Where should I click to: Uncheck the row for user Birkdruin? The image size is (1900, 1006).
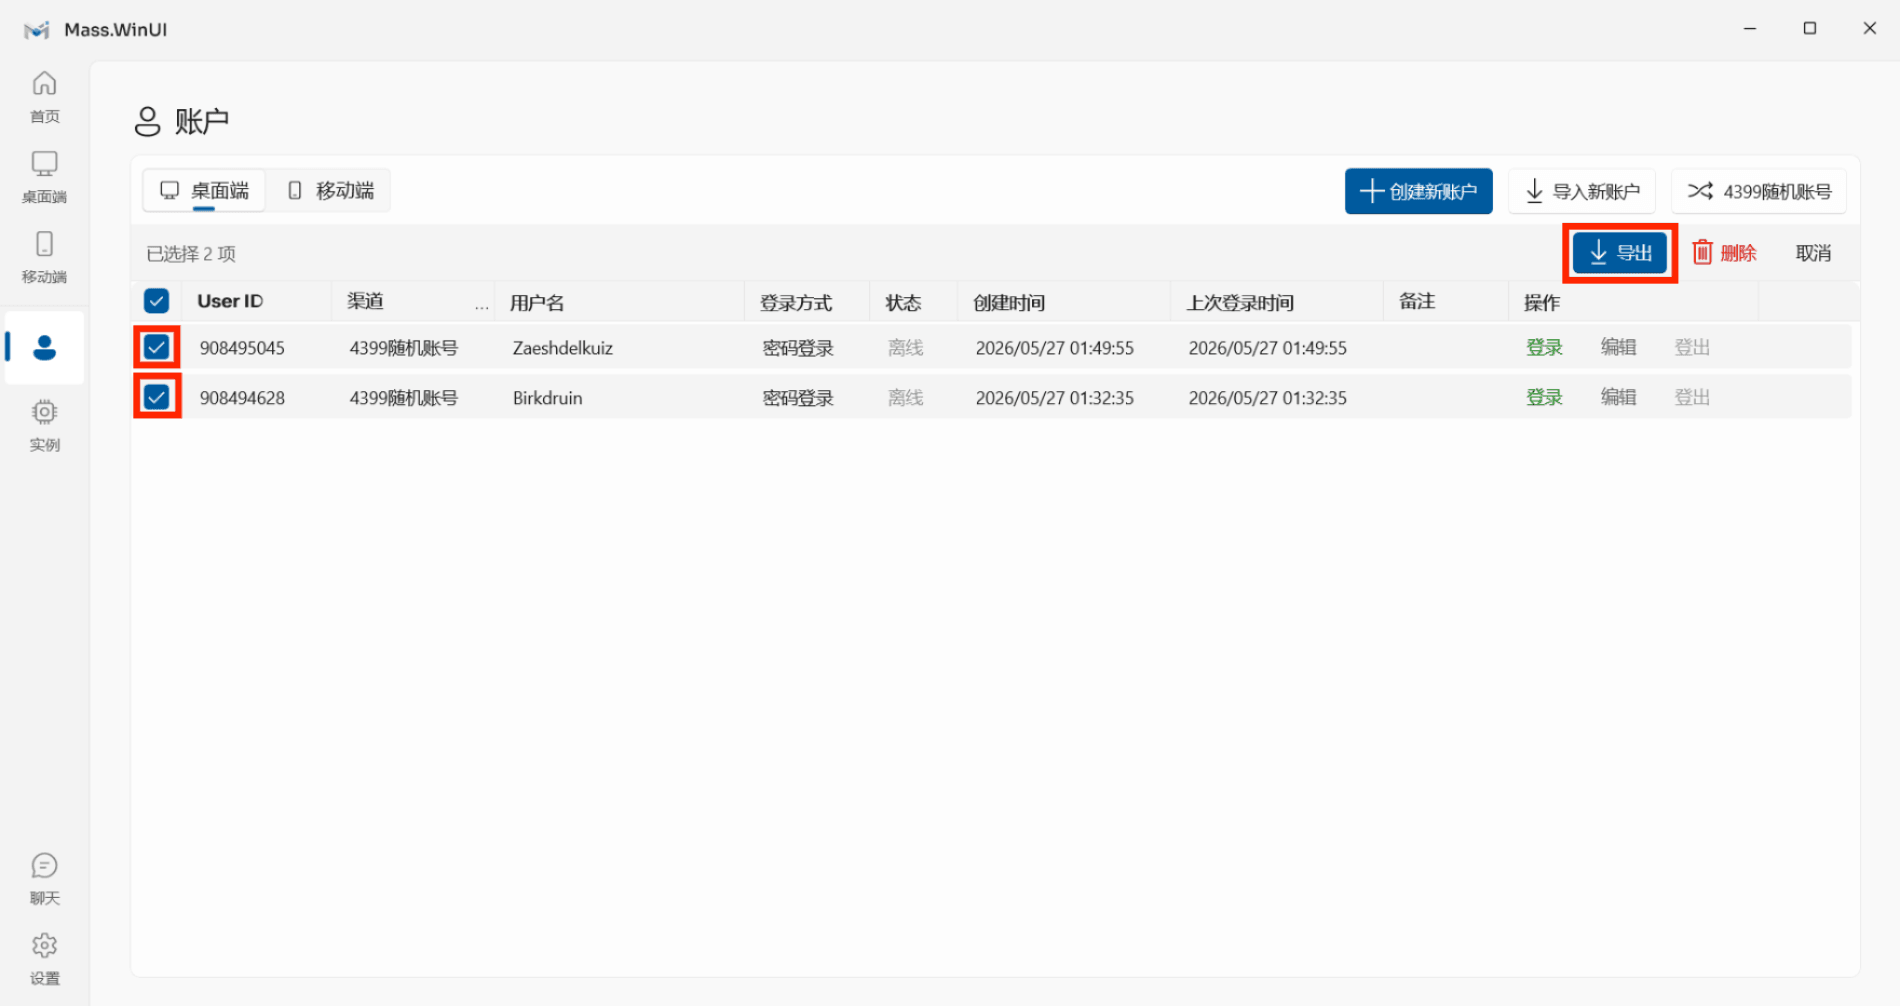click(x=157, y=397)
